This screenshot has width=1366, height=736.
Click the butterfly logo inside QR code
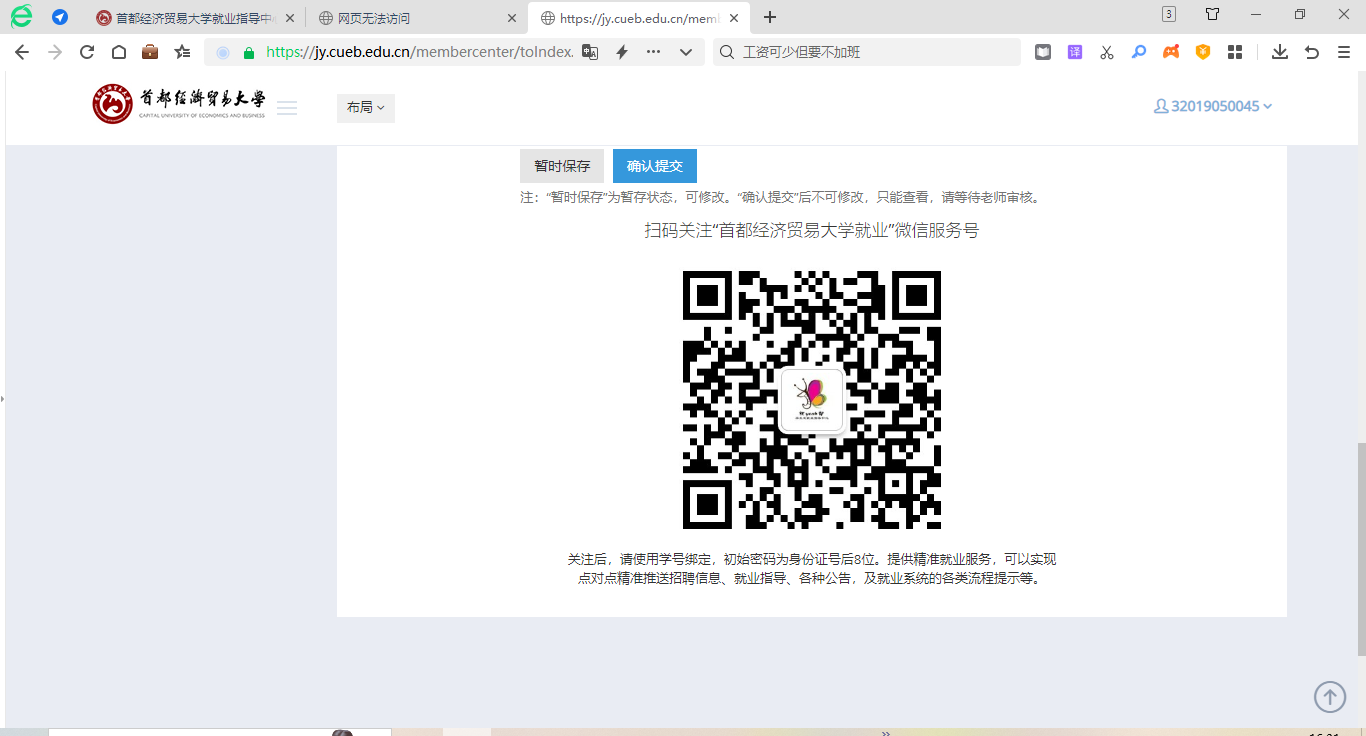click(x=811, y=401)
